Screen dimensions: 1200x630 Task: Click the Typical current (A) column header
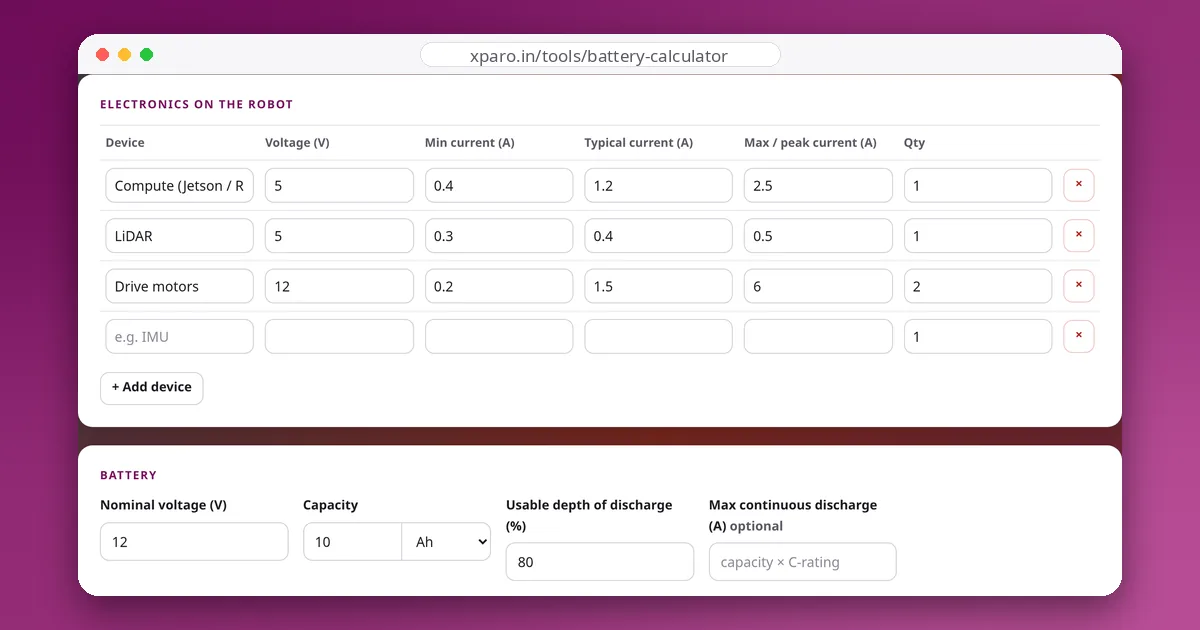639,143
